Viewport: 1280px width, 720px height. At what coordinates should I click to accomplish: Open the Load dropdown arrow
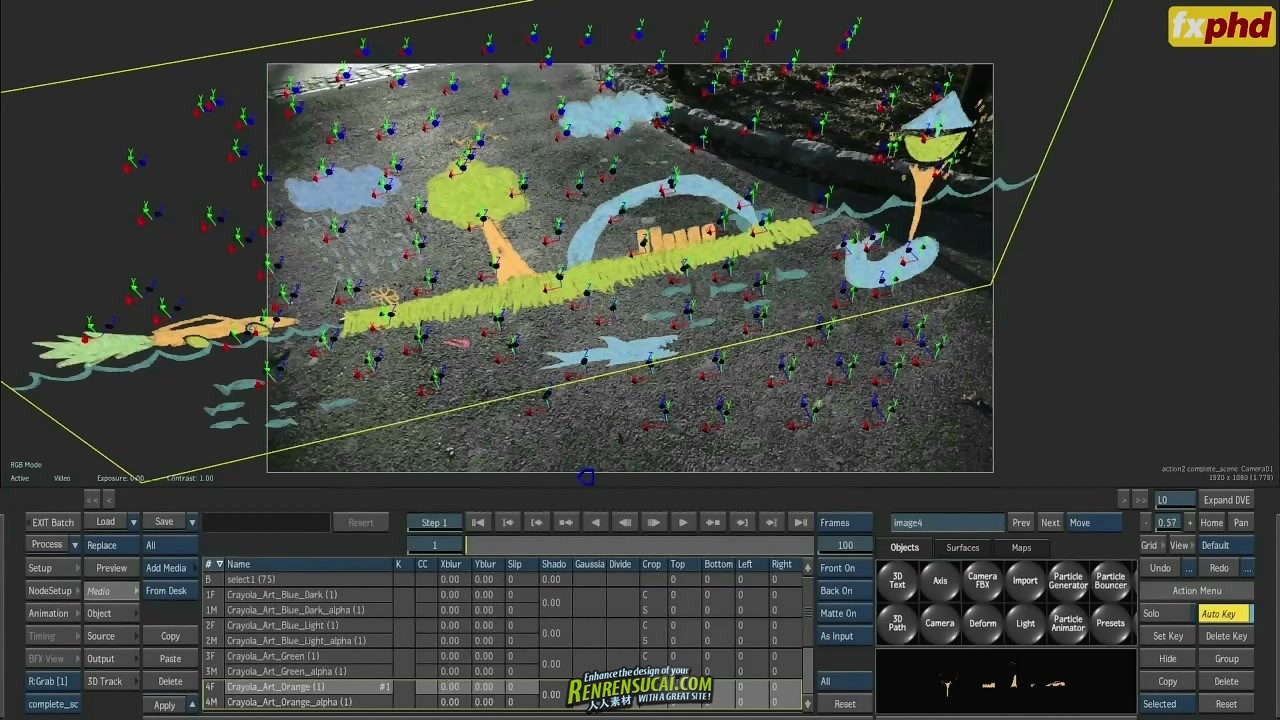(133, 522)
